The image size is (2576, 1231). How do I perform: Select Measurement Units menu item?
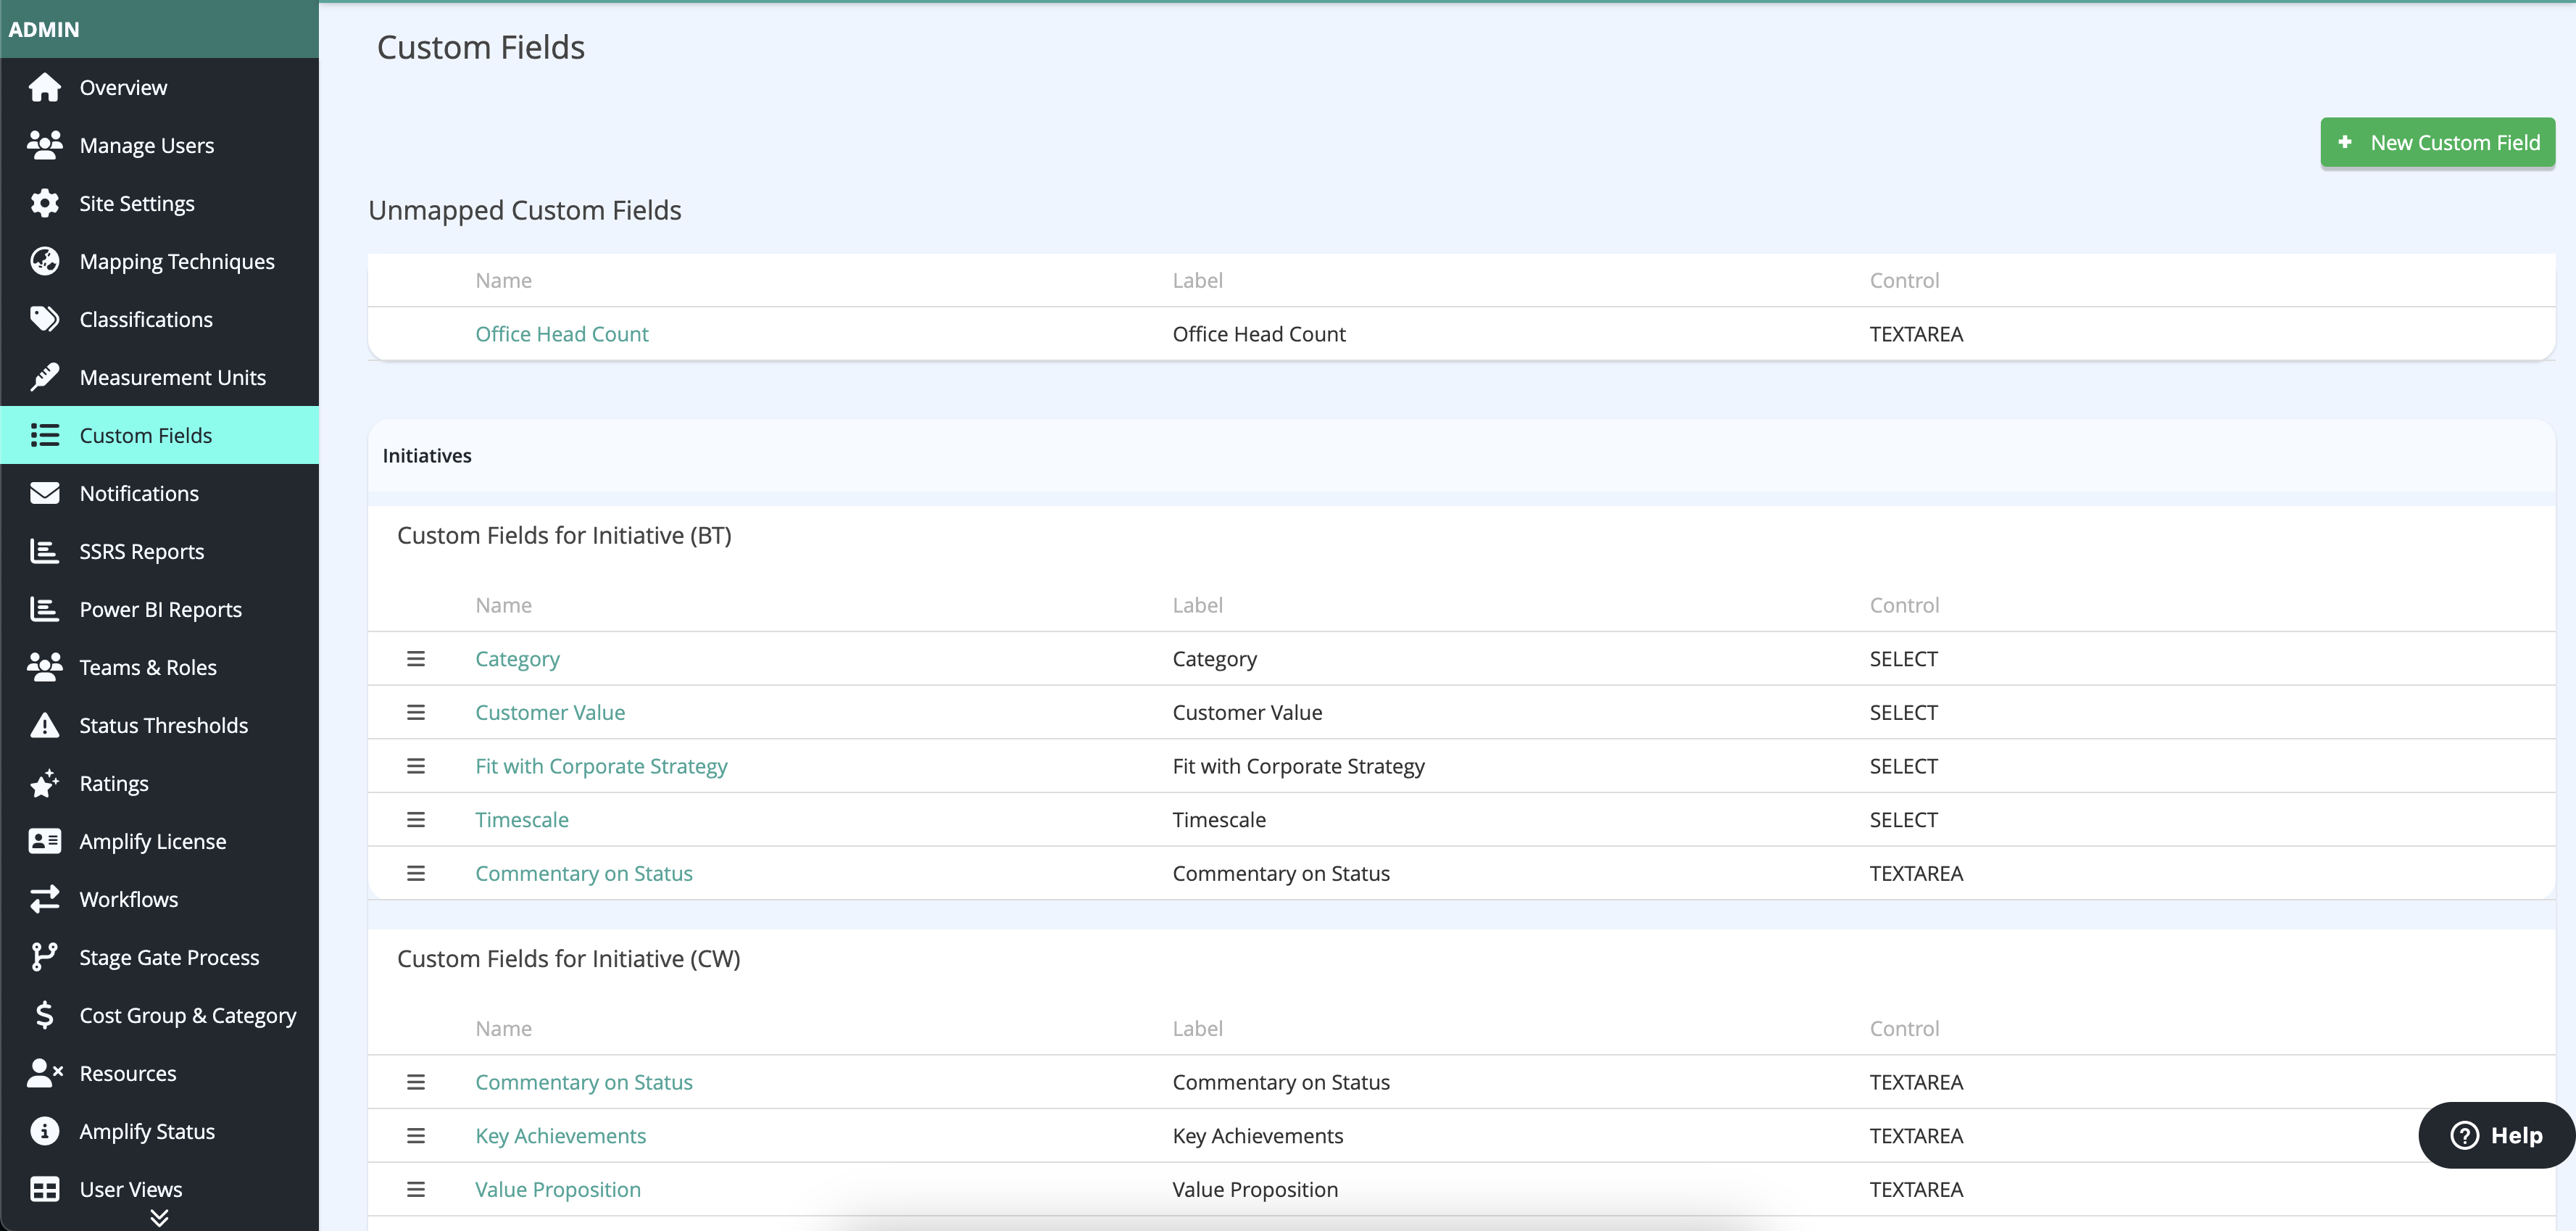[x=159, y=377]
